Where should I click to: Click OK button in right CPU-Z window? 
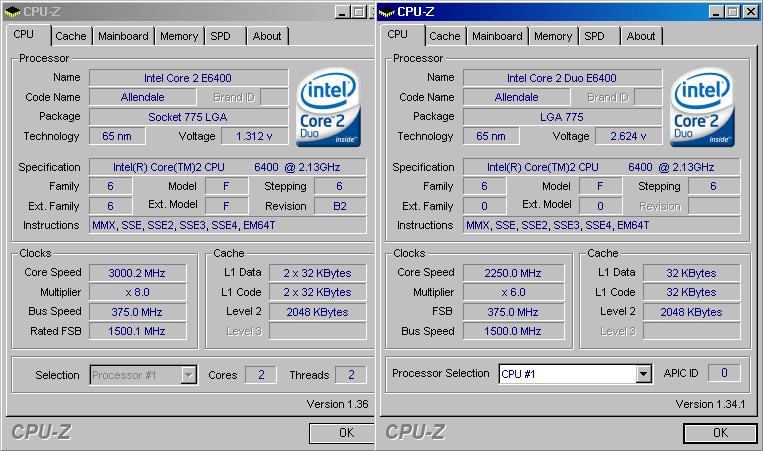tap(720, 433)
